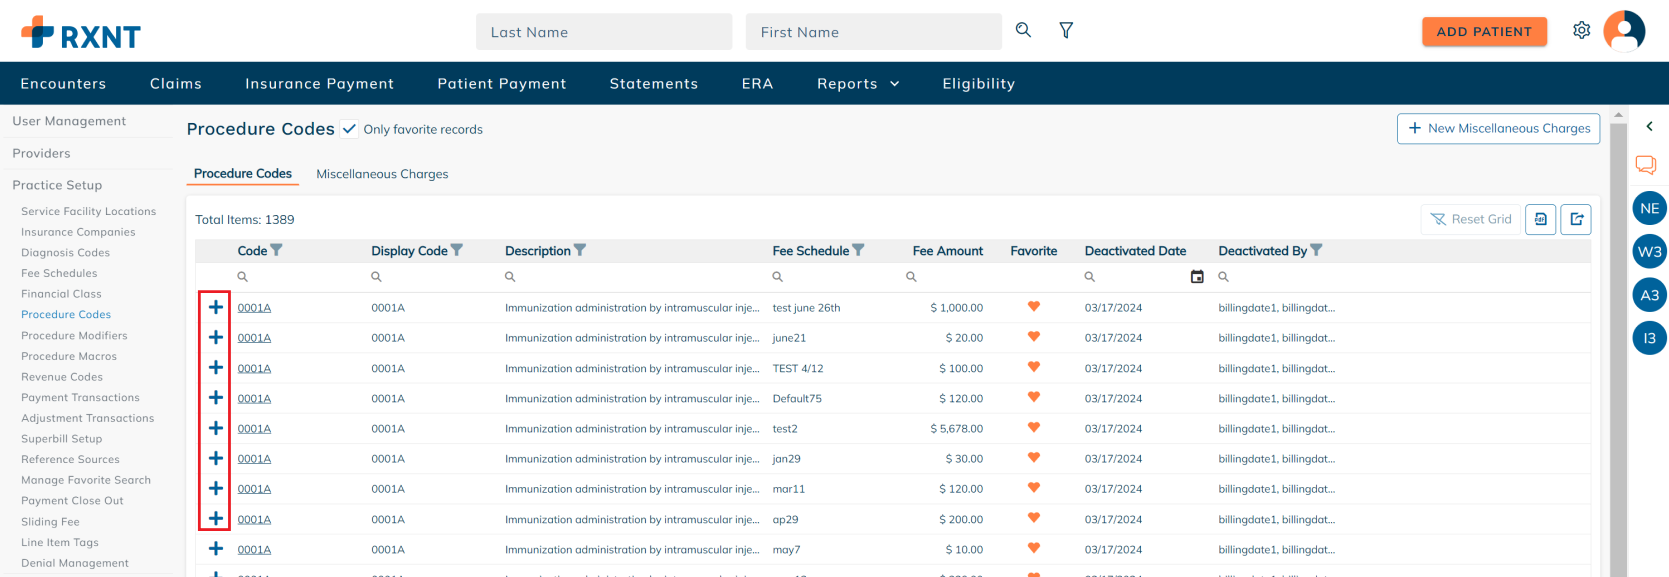1669x577 pixels.
Task: Open the Fee Schedule column filter icon
Action: tap(858, 250)
